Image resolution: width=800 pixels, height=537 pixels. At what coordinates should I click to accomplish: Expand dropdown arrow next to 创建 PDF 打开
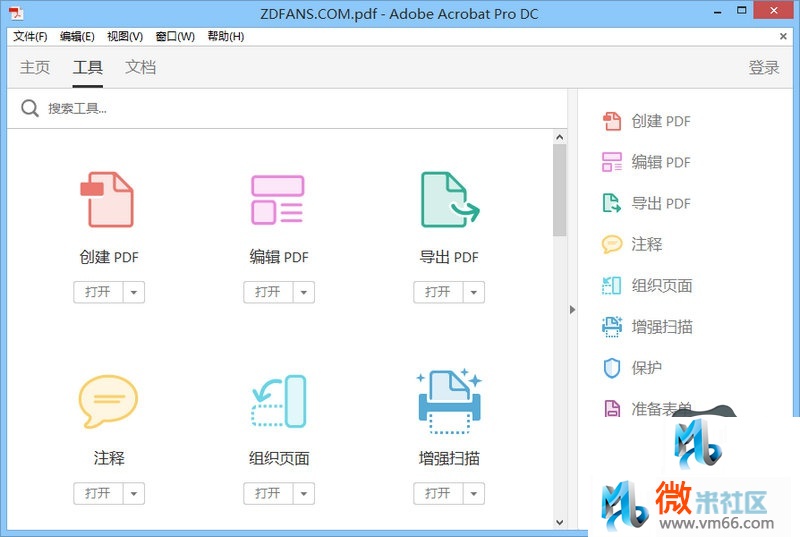(134, 292)
